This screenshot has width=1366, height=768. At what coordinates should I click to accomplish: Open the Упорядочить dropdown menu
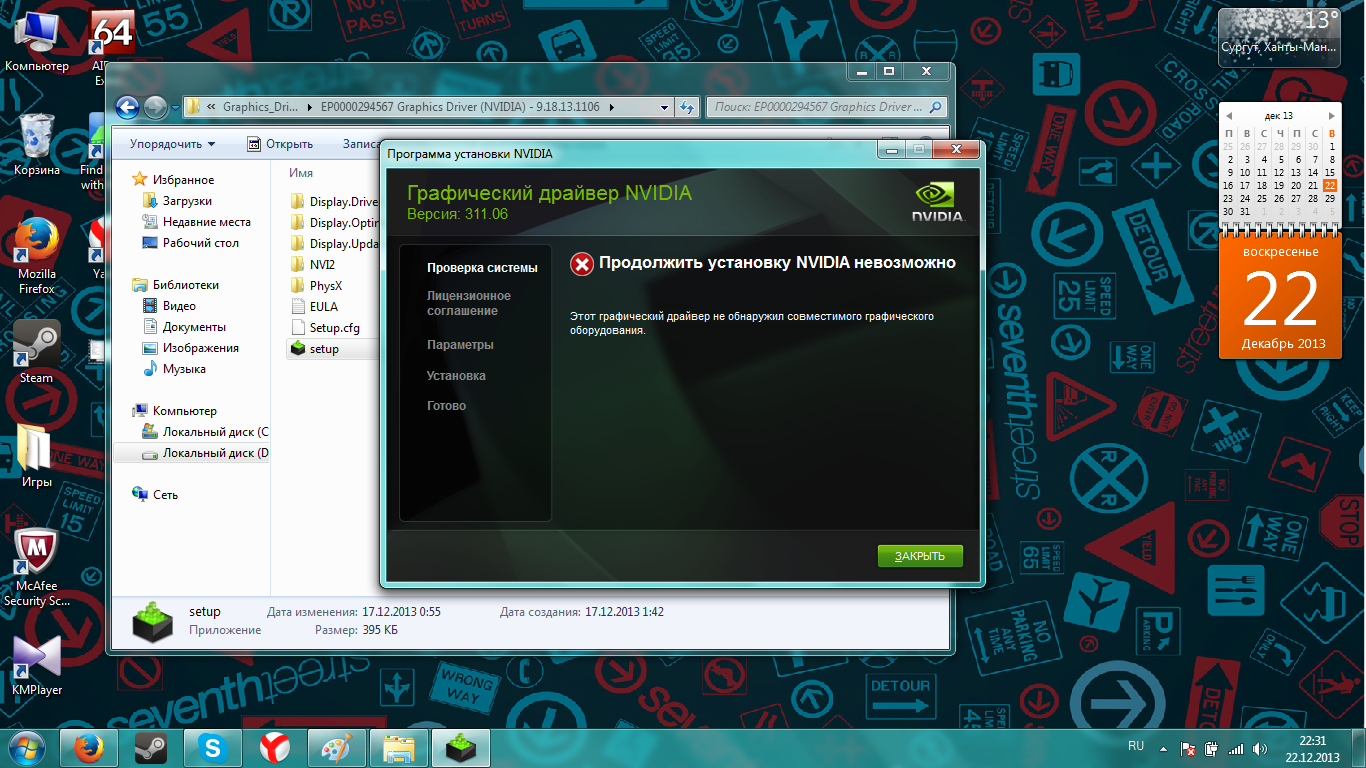pyautogui.click(x=172, y=144)
